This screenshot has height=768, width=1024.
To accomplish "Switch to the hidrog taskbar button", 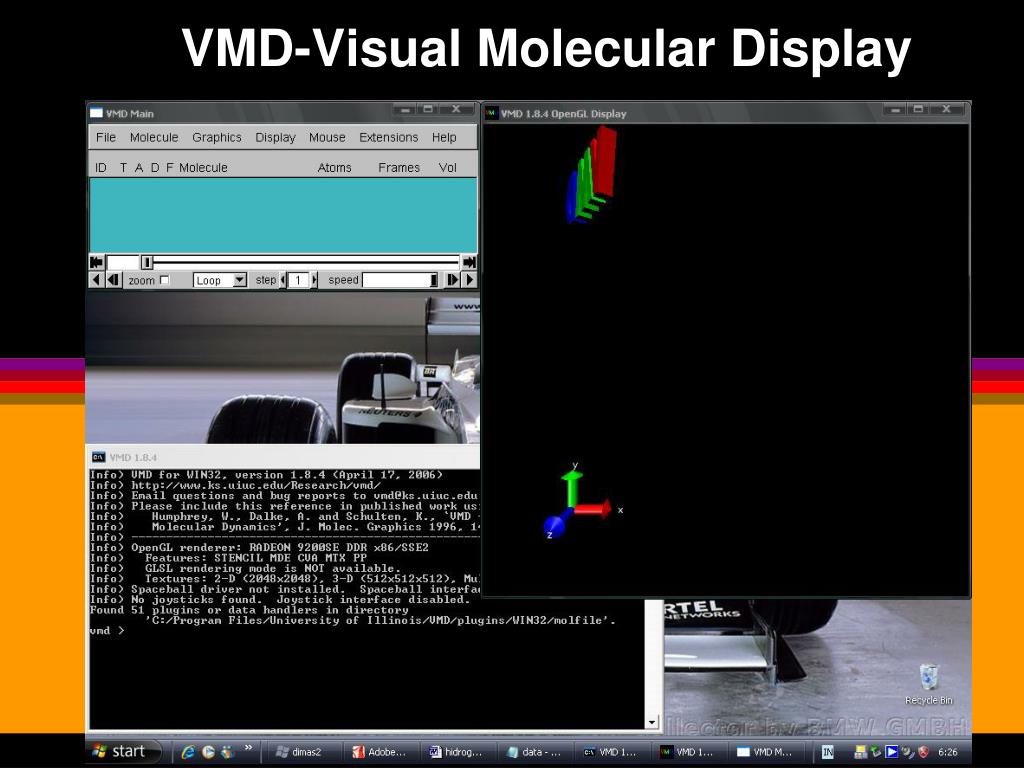I will coord(456,752).
